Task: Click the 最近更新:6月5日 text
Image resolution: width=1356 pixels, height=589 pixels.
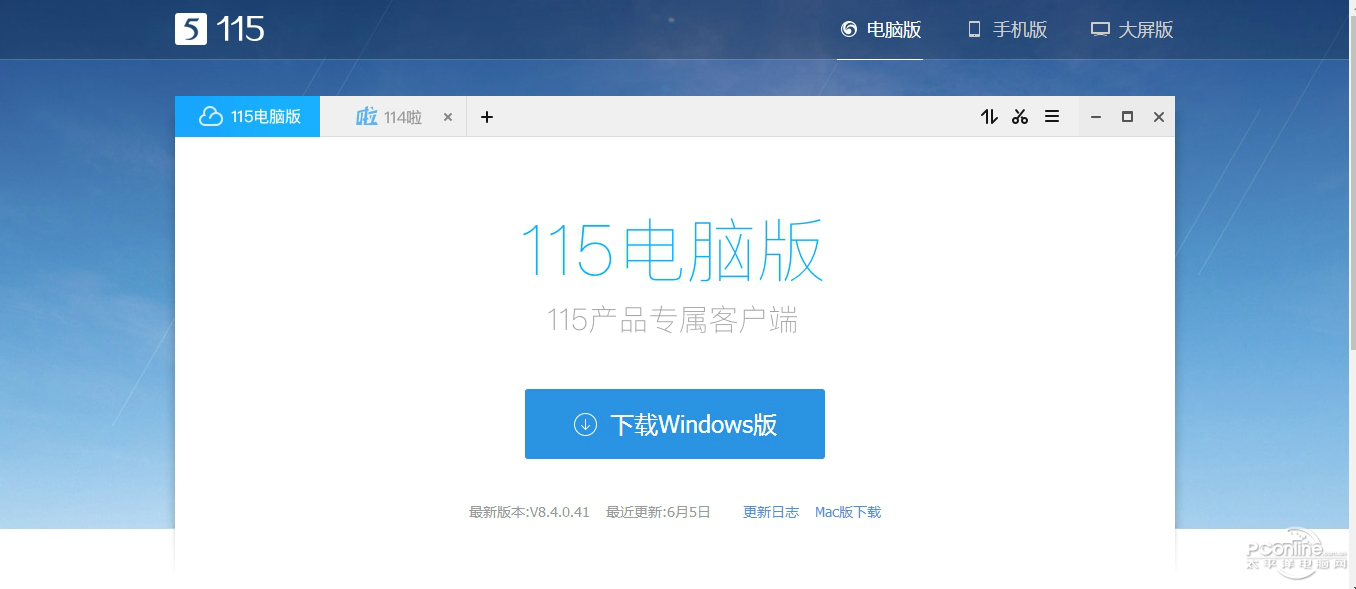Action: coord(658,512)
